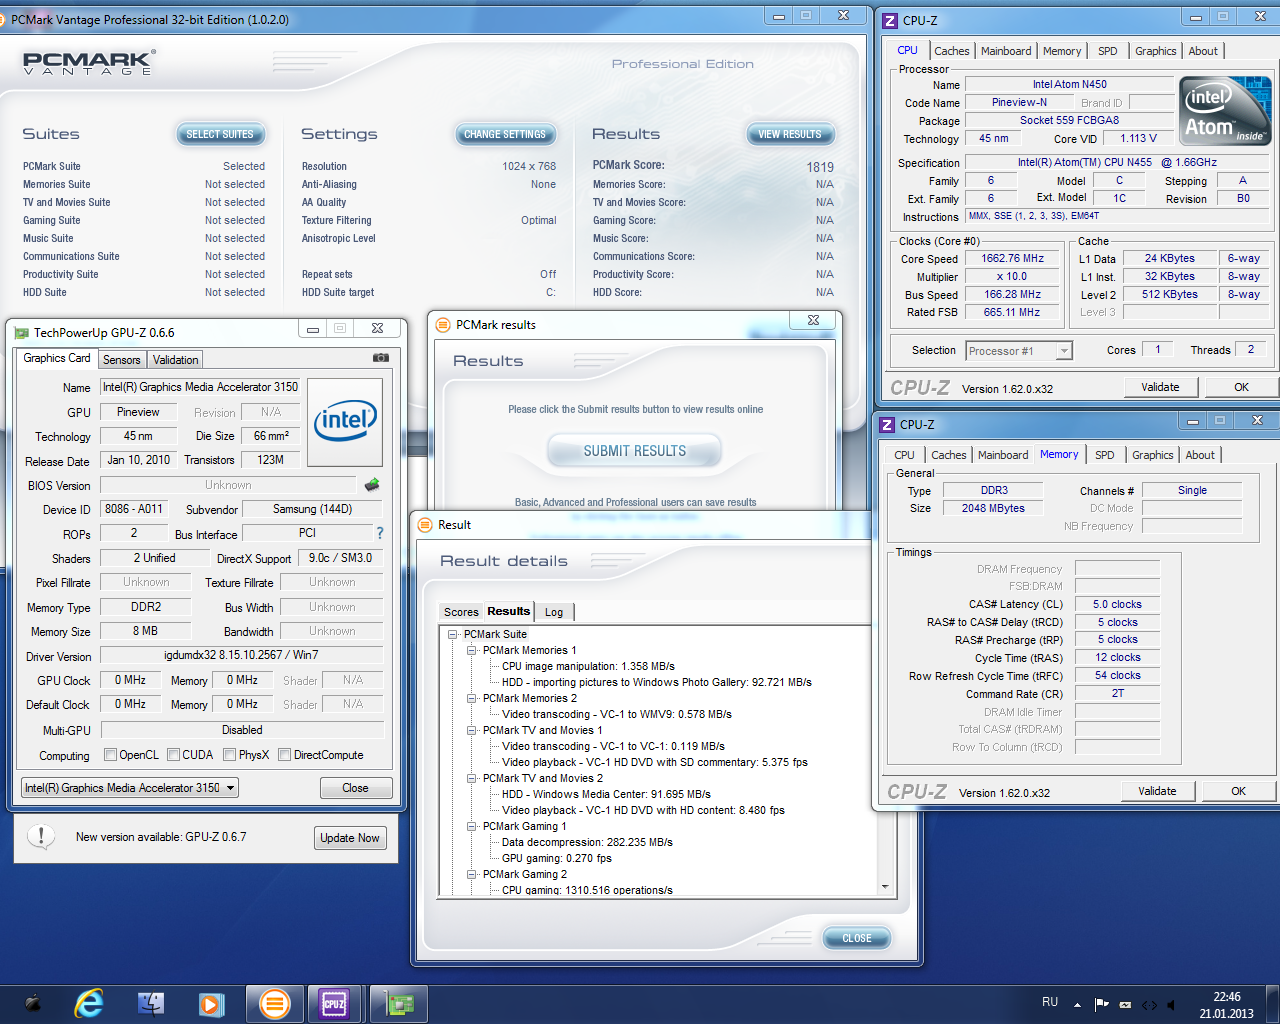Click the top CPU-Z window title icon
Screen dimensions: 1280x1024
[x=889, y=20]
